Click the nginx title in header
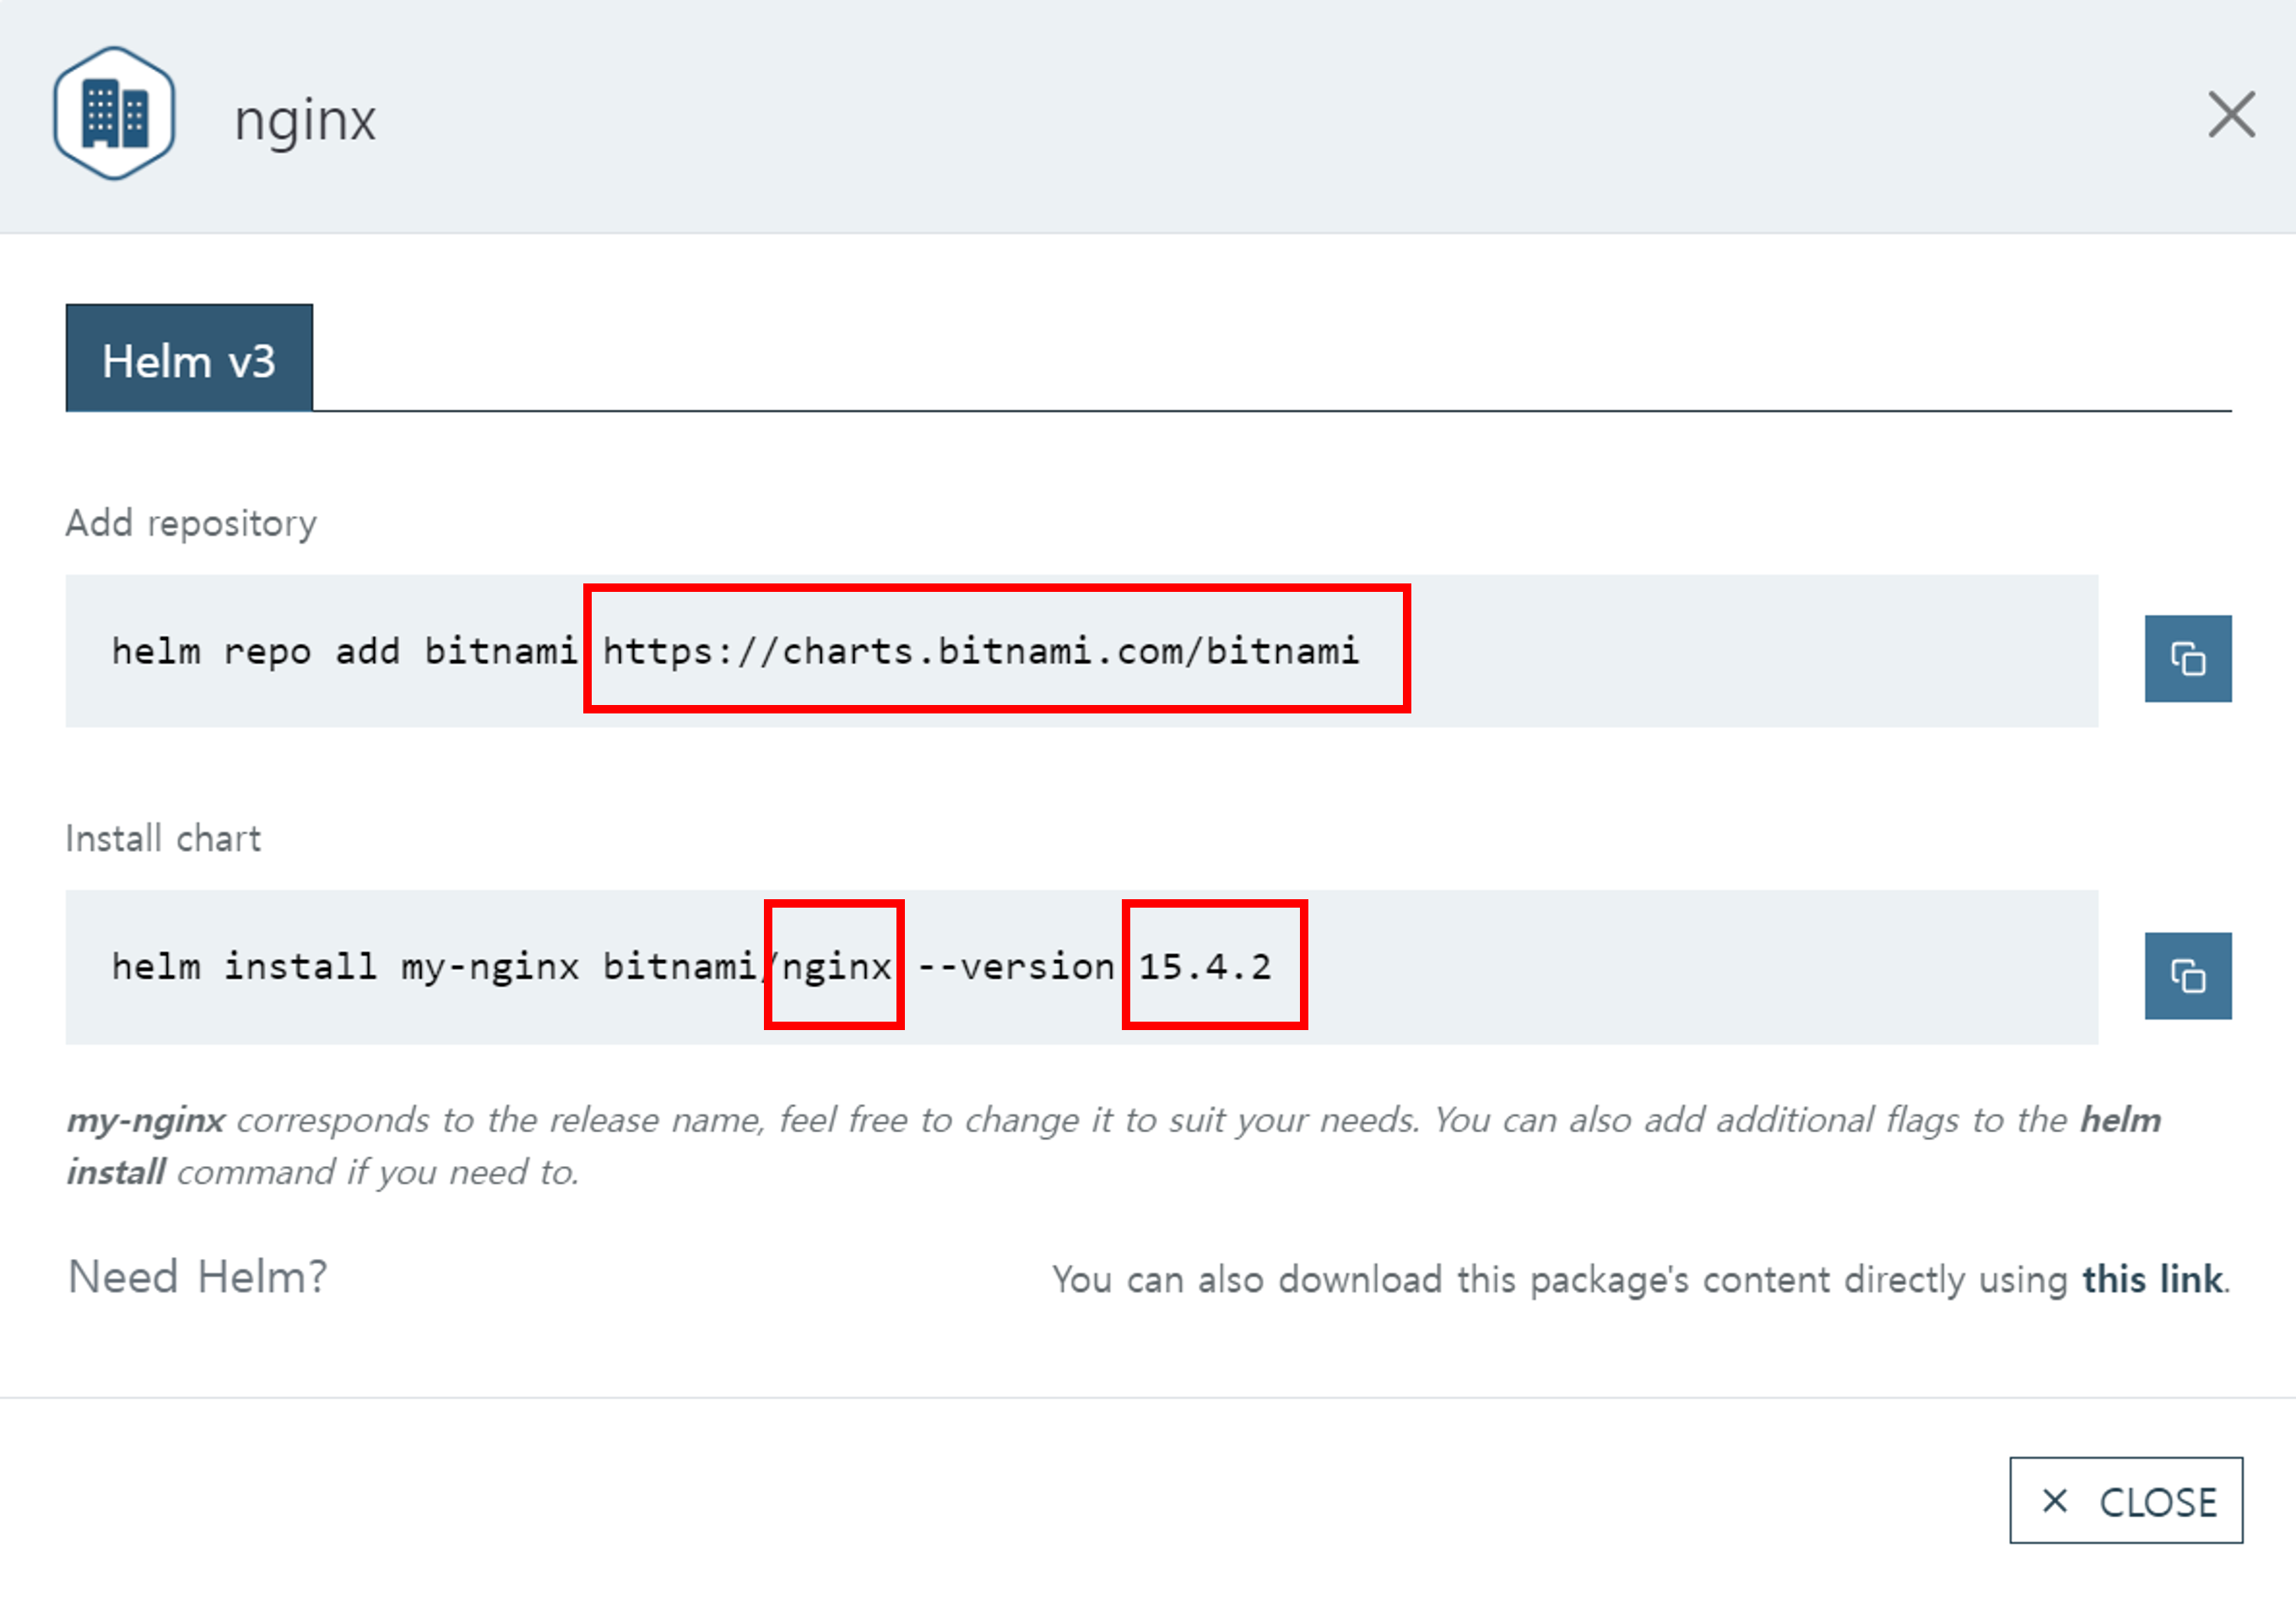 (305, 120)
